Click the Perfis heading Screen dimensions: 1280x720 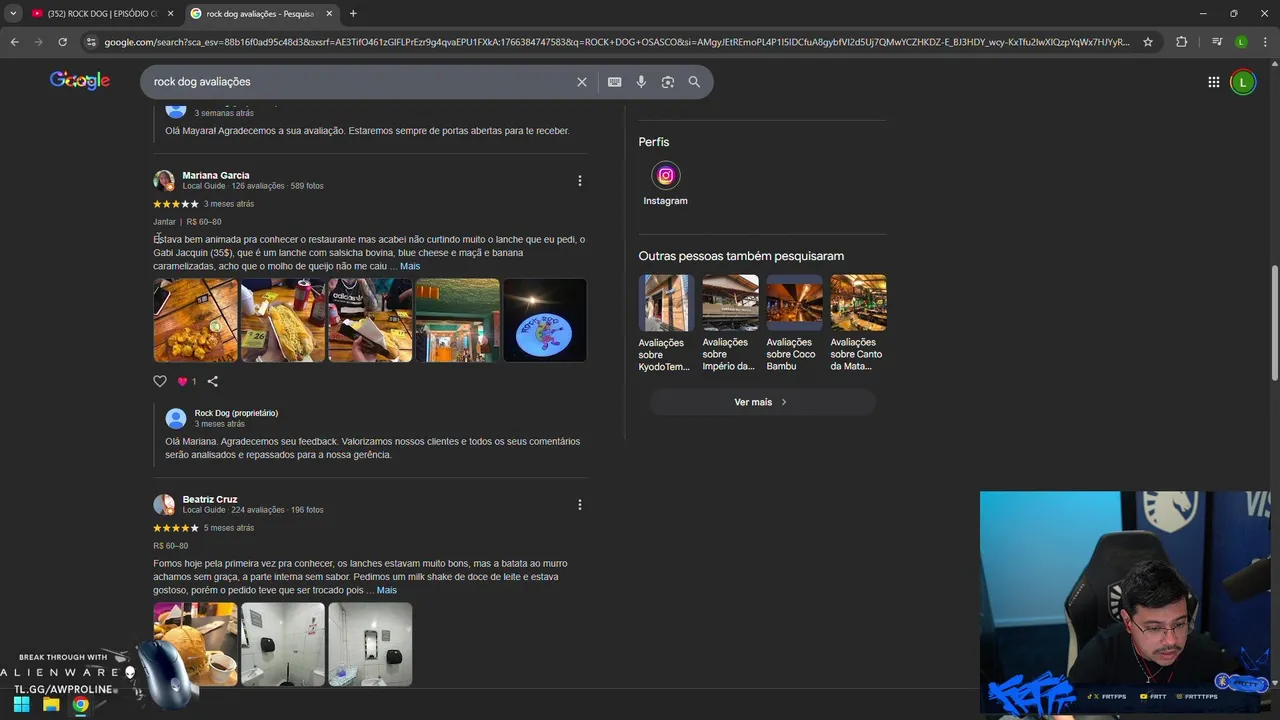click(x=654, y=142)
